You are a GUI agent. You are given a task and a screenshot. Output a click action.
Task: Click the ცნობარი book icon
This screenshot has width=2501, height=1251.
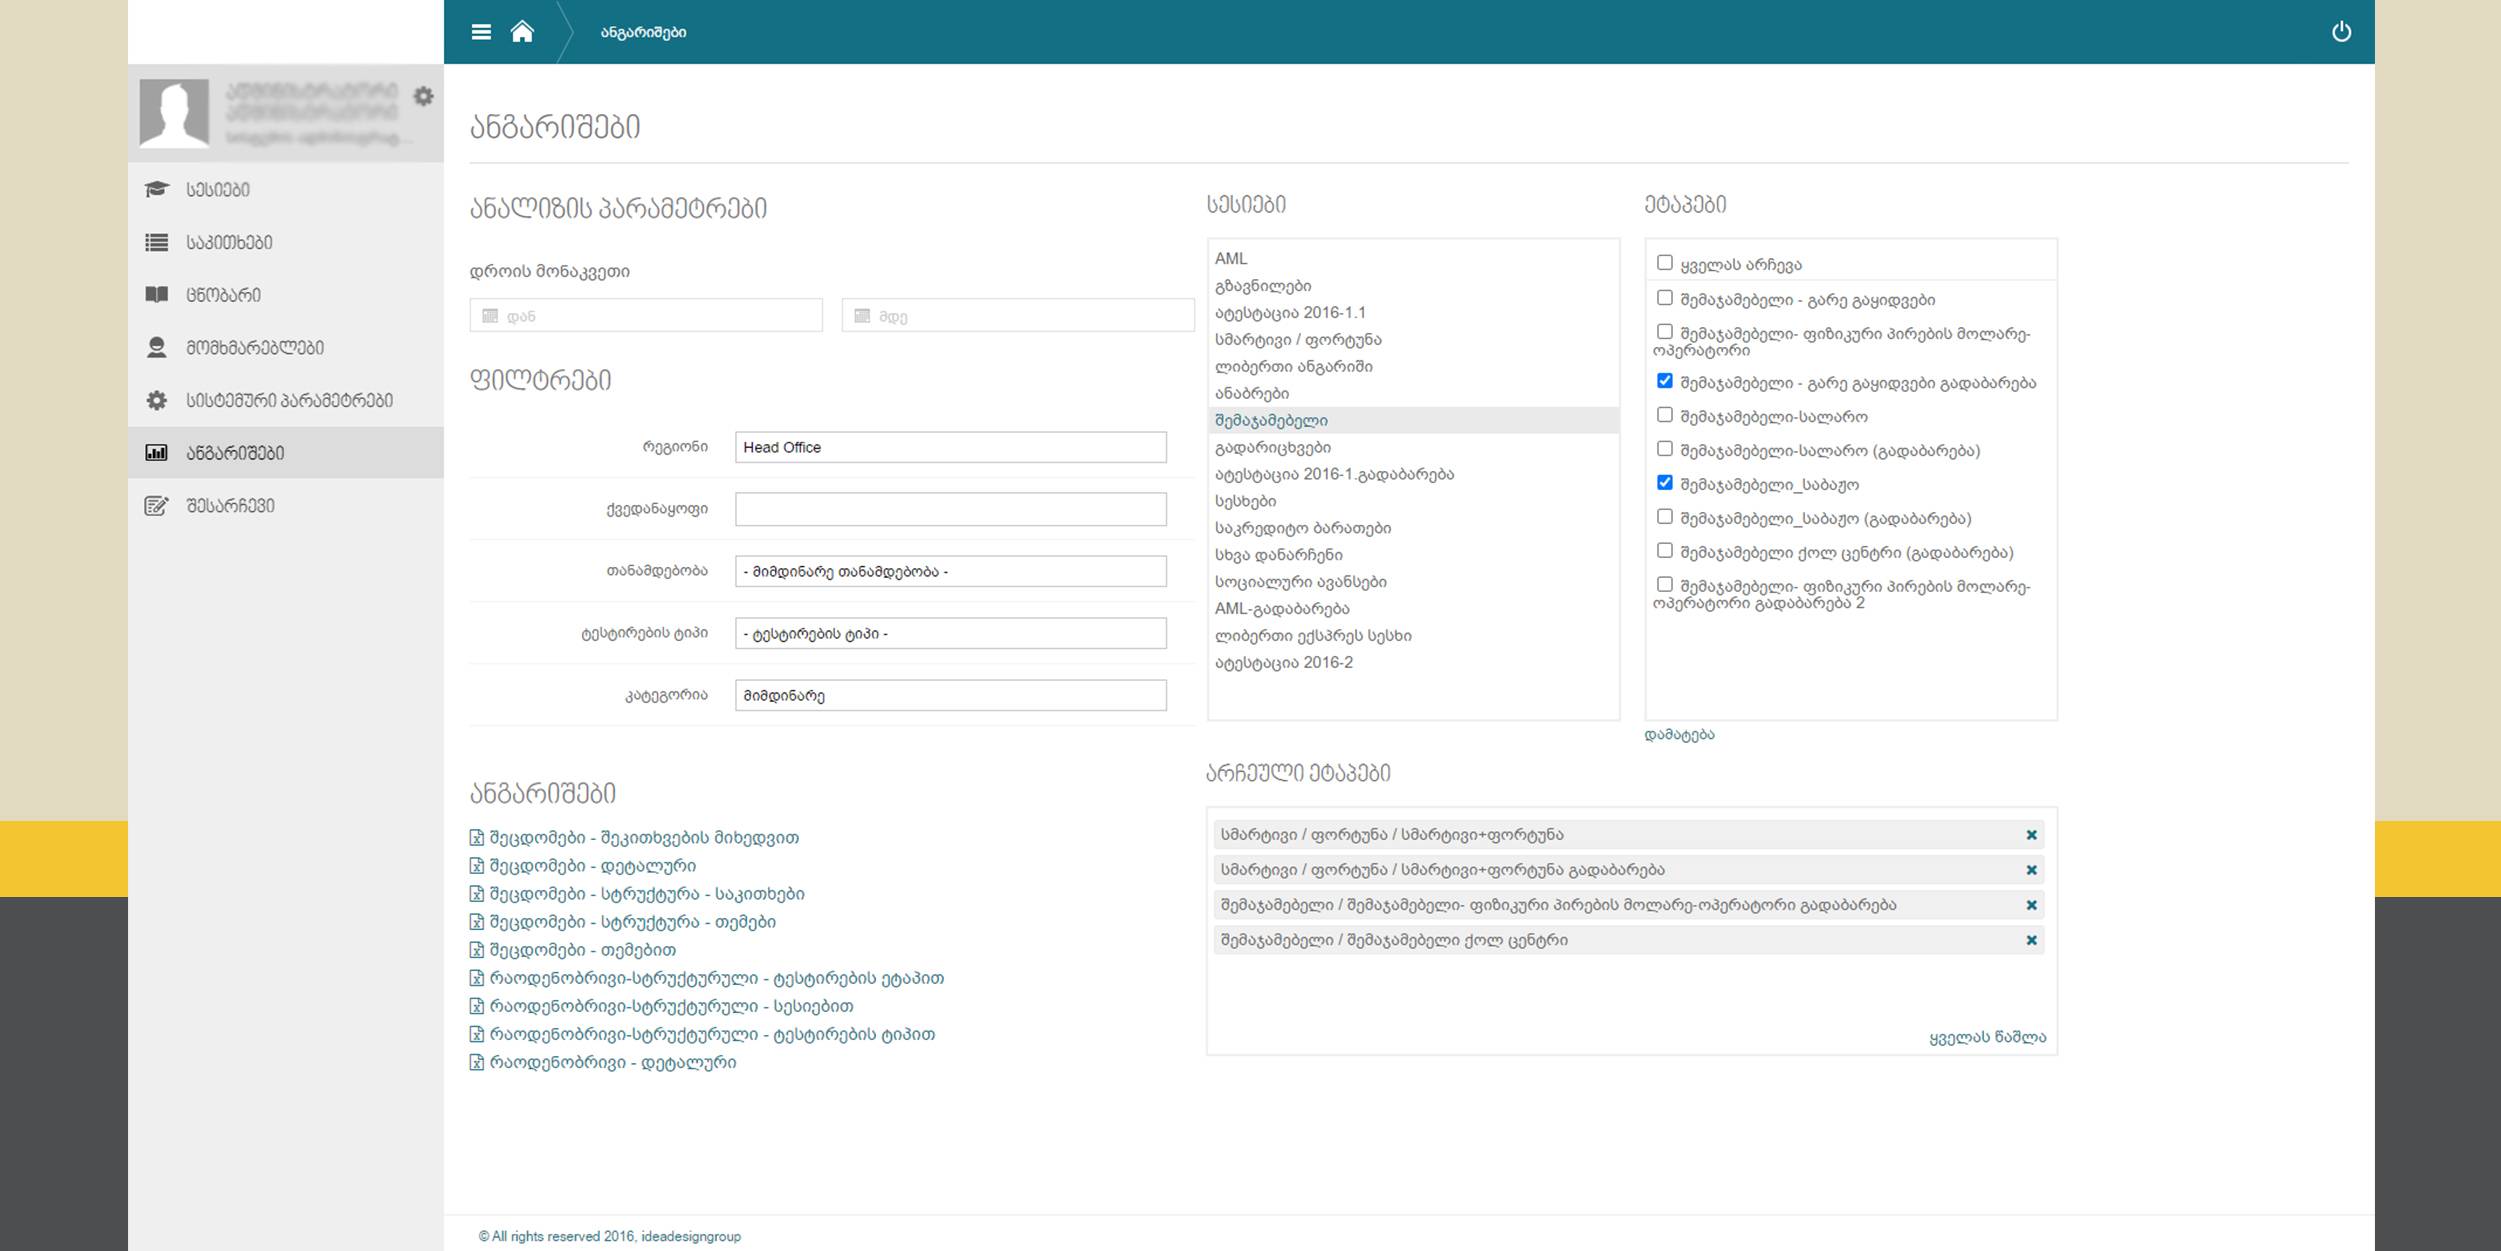click(157, 295)
